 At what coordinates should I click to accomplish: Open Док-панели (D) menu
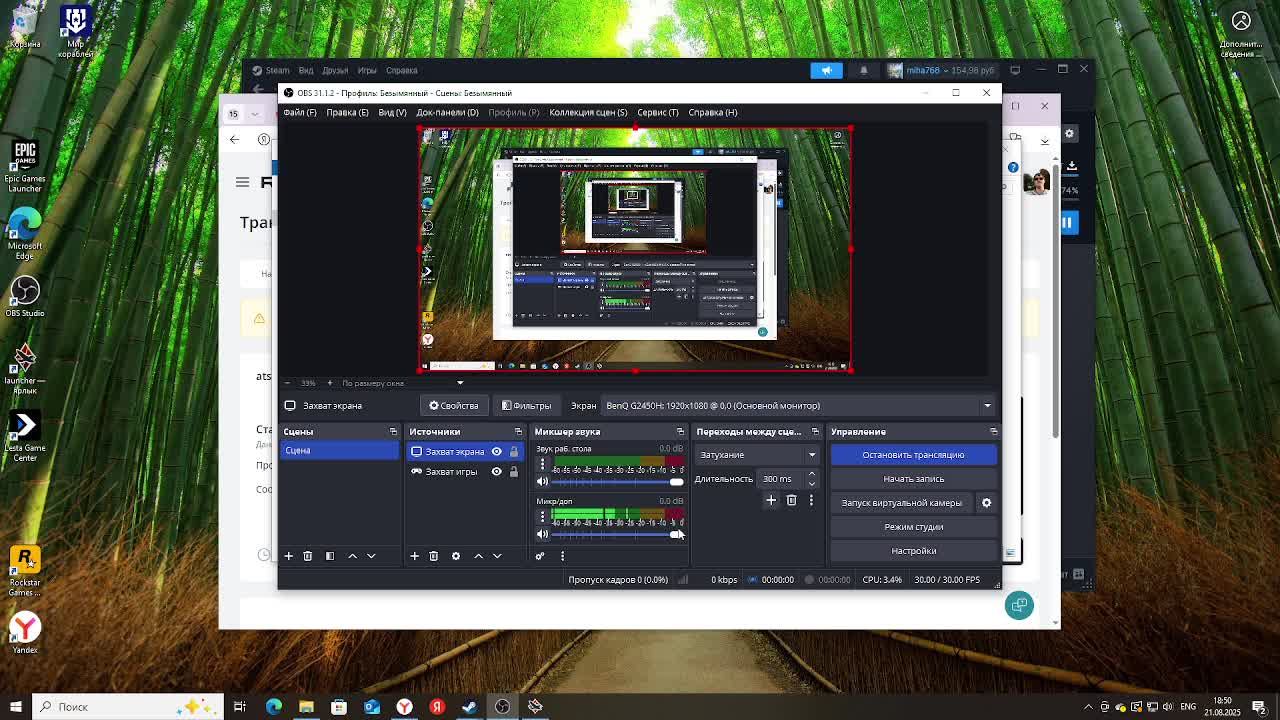[447, 112]
